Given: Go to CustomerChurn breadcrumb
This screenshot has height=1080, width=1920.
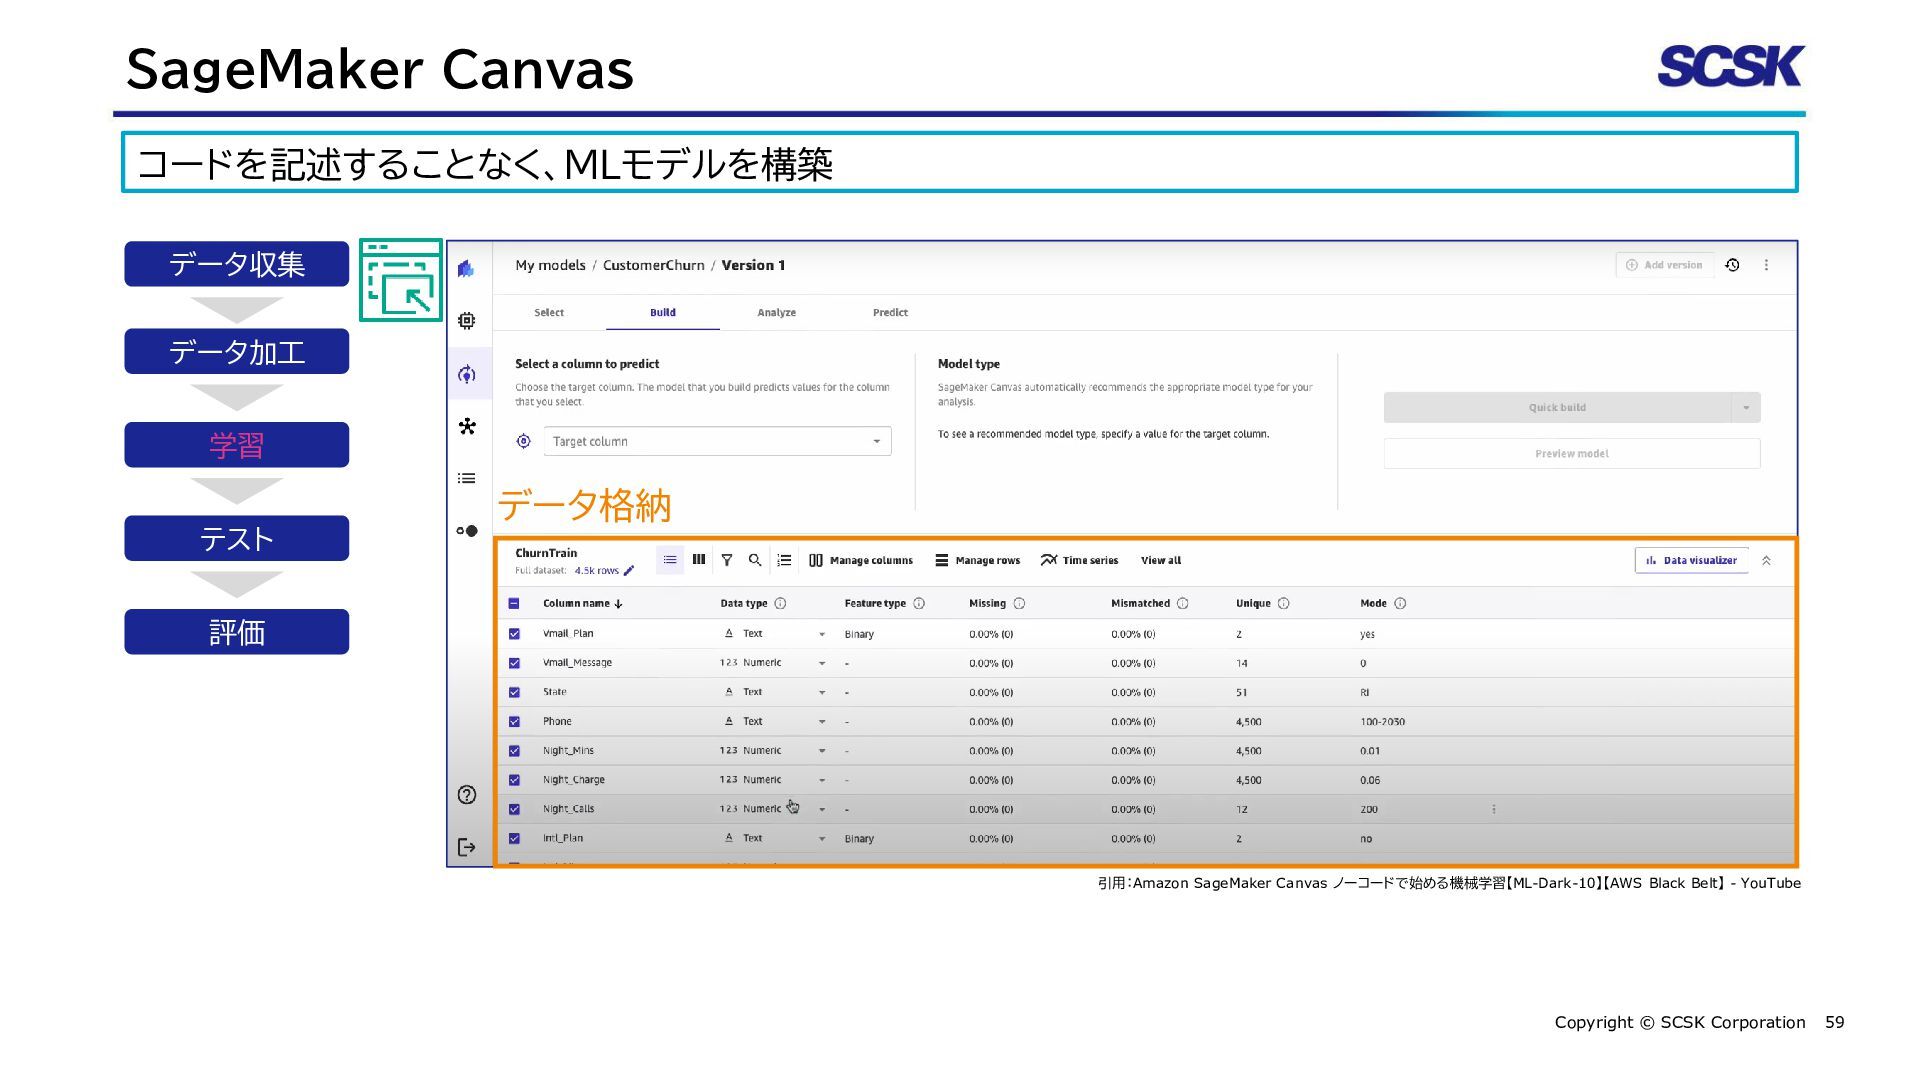Looking at the screenshot, I should (x=653, y=265).
